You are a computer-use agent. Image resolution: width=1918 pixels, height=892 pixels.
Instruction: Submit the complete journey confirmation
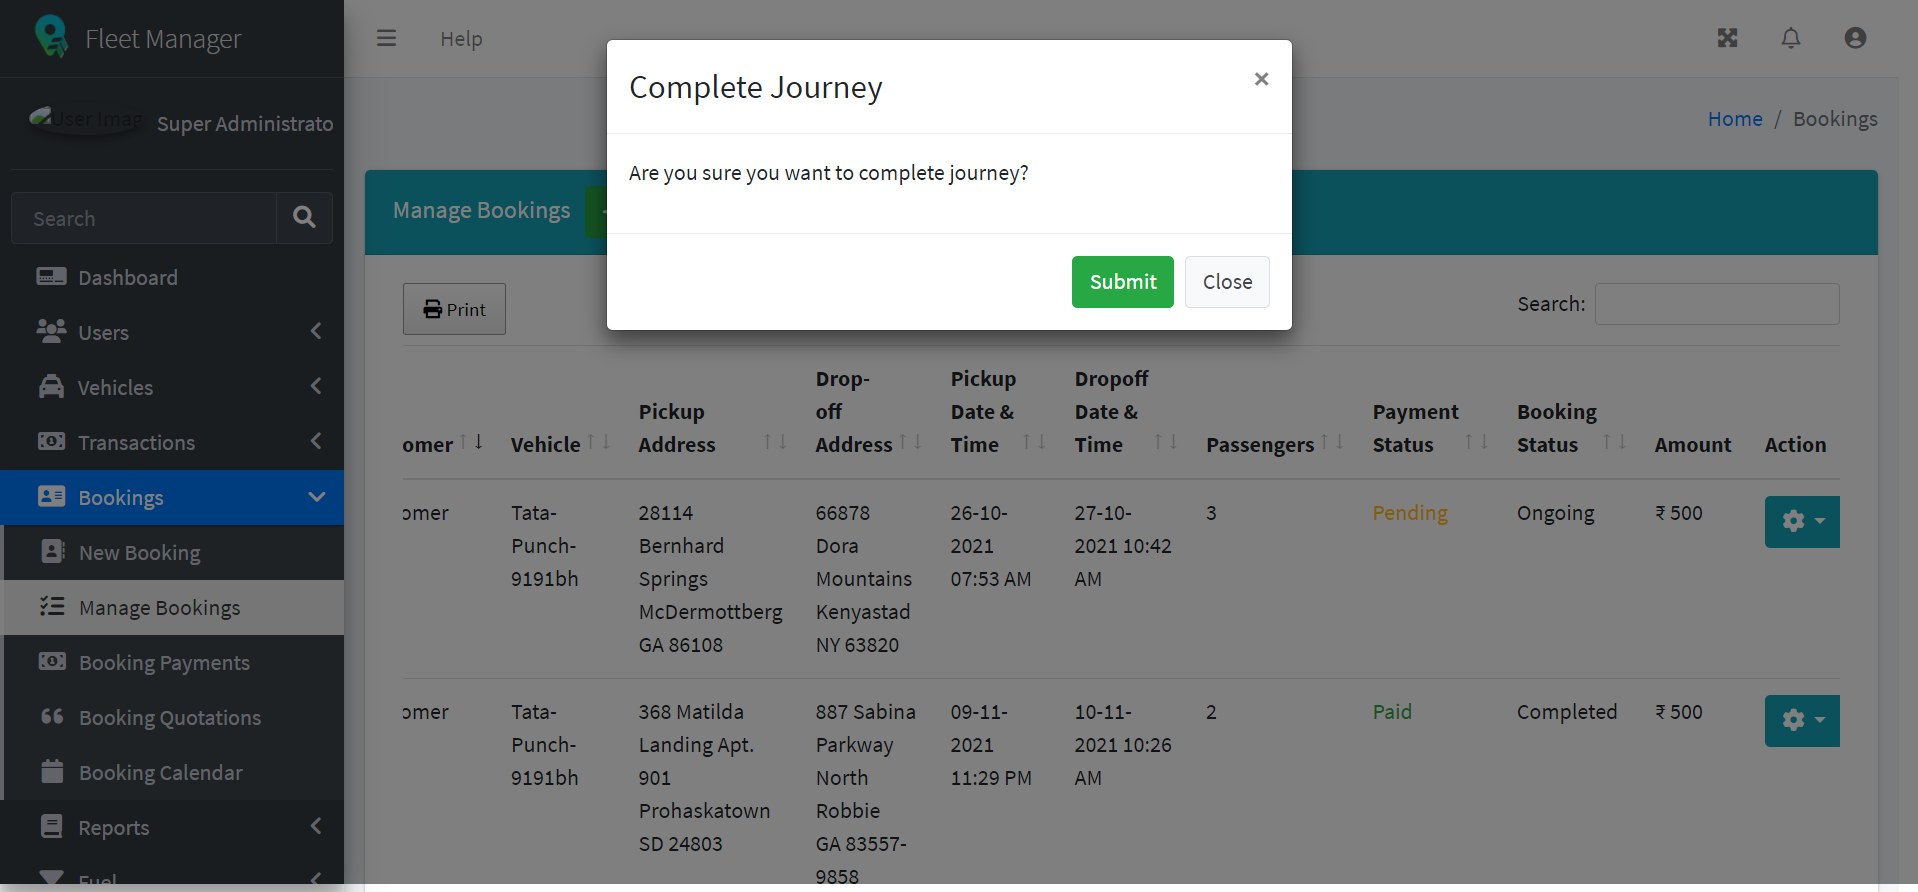coord(1122,282)
